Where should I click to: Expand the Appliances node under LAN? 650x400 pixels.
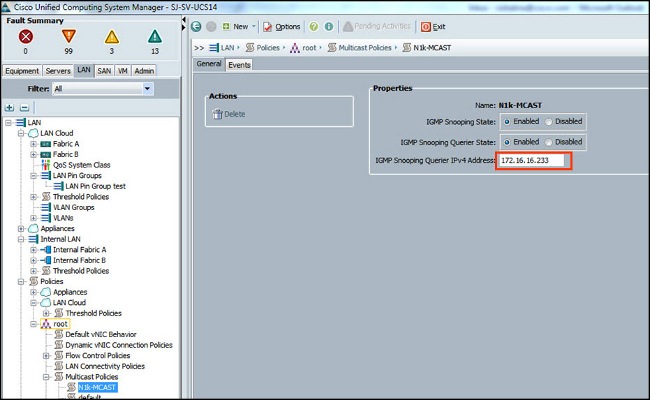[21, 228]
